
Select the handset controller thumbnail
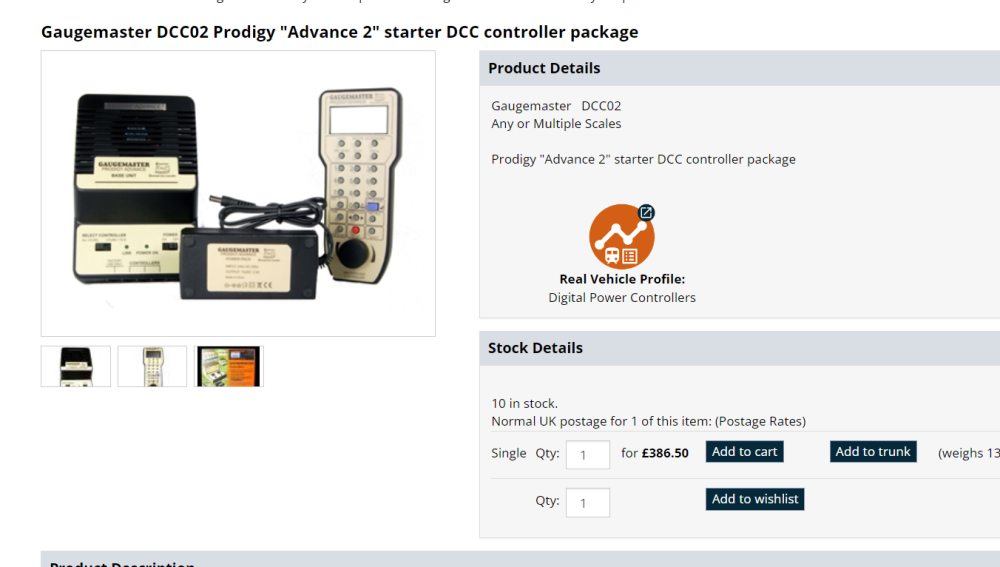(x=152, y=366)
